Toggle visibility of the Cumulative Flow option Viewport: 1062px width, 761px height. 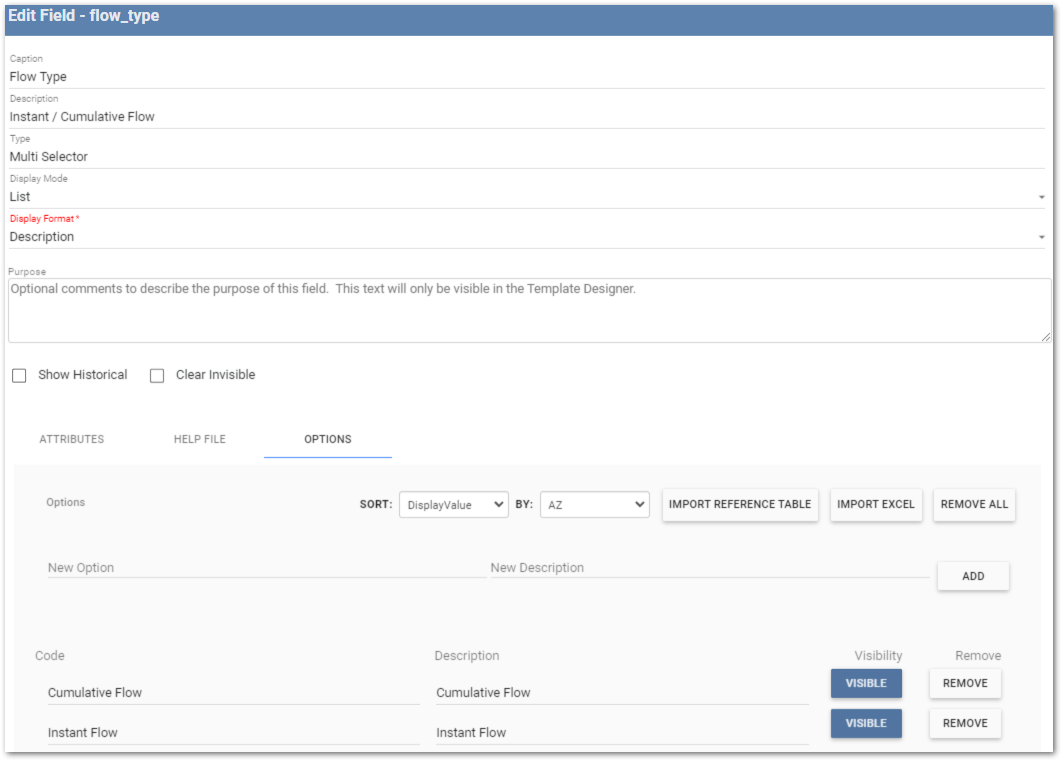coord(866,683)
